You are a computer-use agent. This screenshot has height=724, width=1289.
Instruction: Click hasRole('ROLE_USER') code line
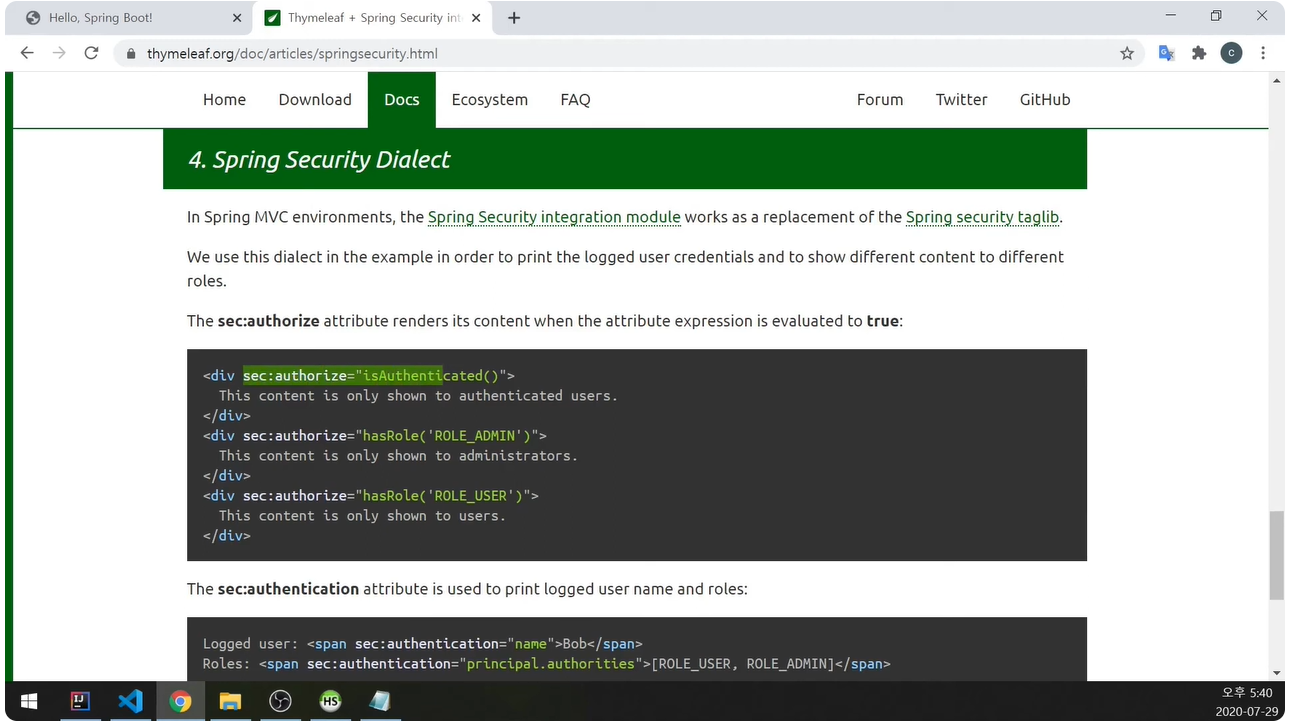(371, 496)
